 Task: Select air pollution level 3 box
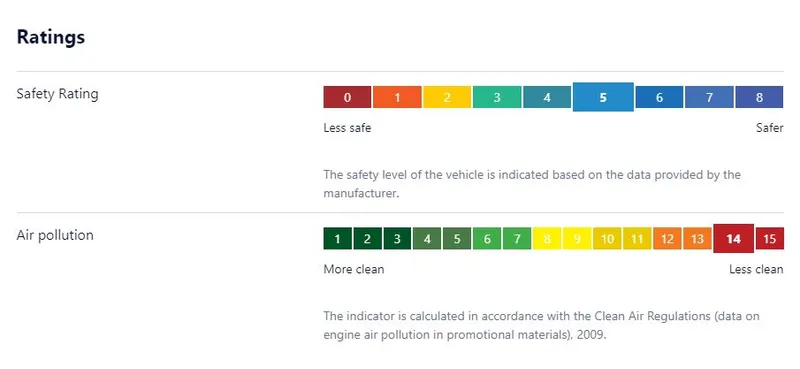click(397, 238)
